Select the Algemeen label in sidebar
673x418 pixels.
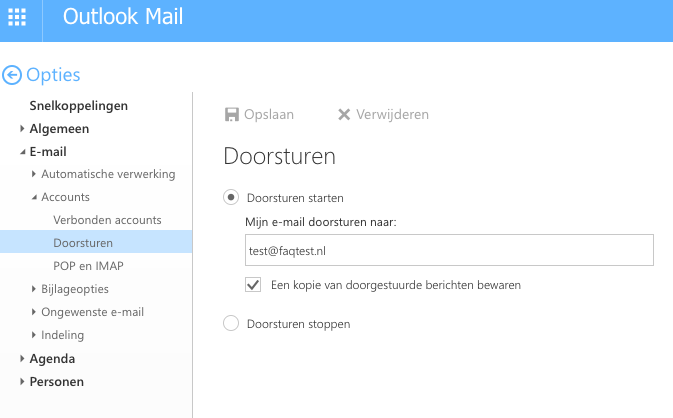[59, 129]
